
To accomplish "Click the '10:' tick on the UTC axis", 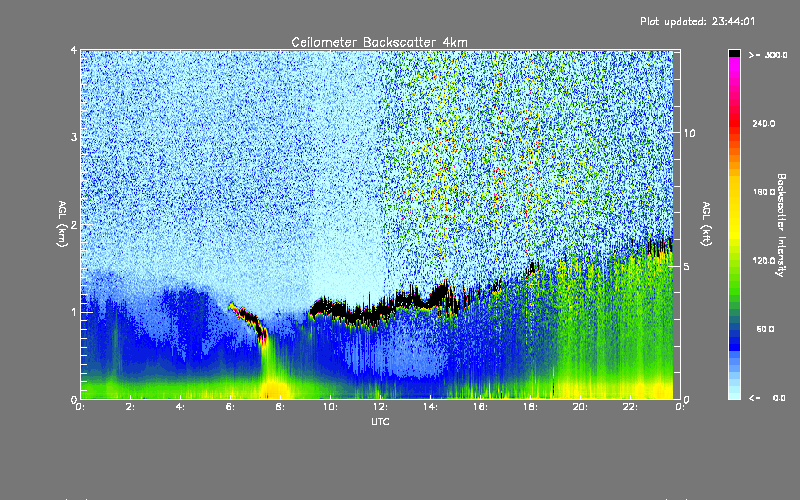I will 330,407.
